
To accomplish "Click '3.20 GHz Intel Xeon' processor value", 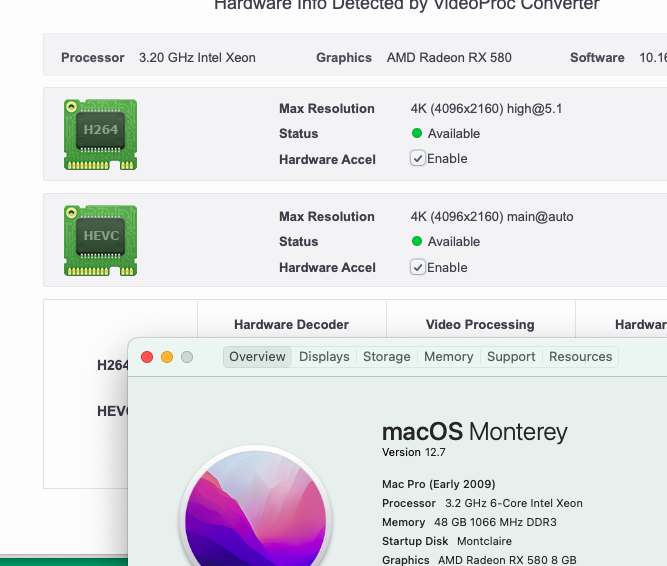I will click(x=197, y=57).
